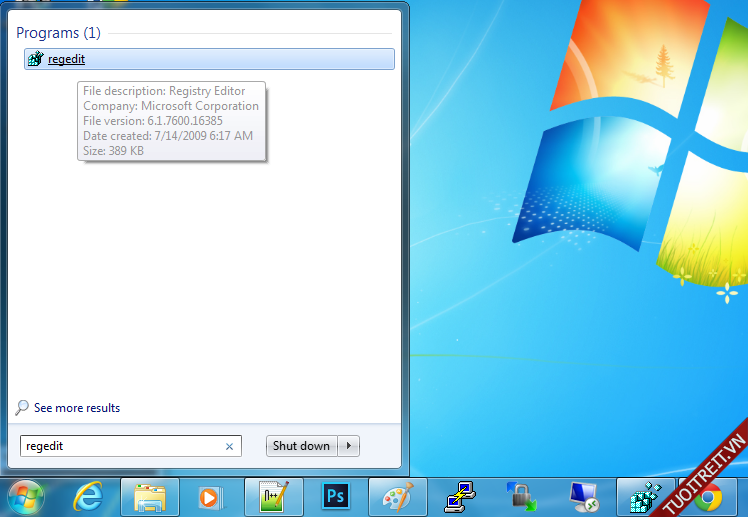The height and width of the screenshot is (517, 748).
Task: Open Paint palette icon in taskbar
Action: (x=397, y=496)
